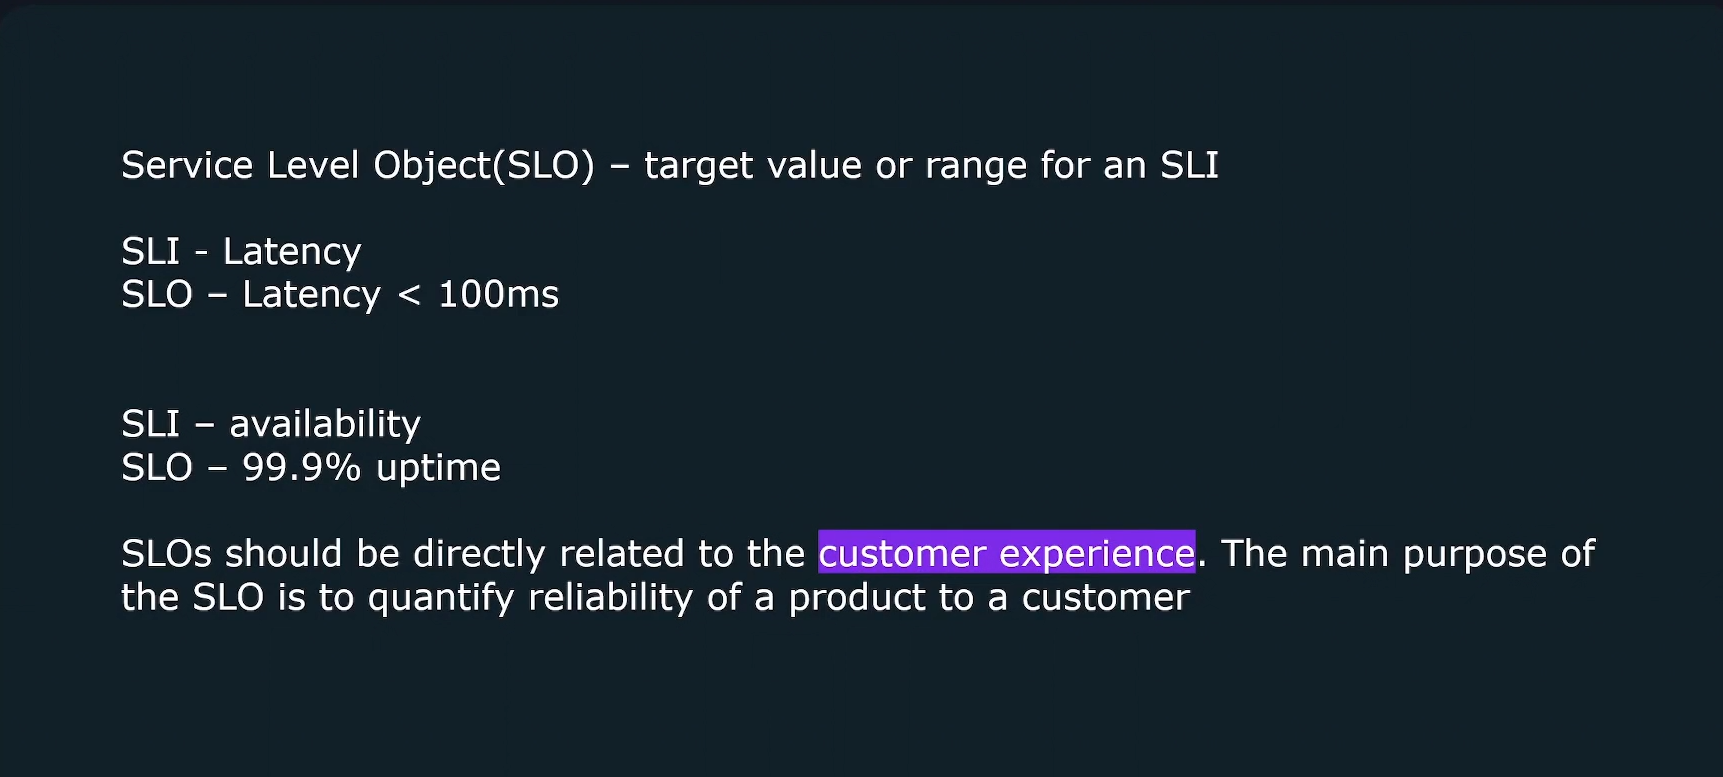Click the words 'quantify reliability'
Screen dimensions: 1723x777
click(x=530, y=597)
